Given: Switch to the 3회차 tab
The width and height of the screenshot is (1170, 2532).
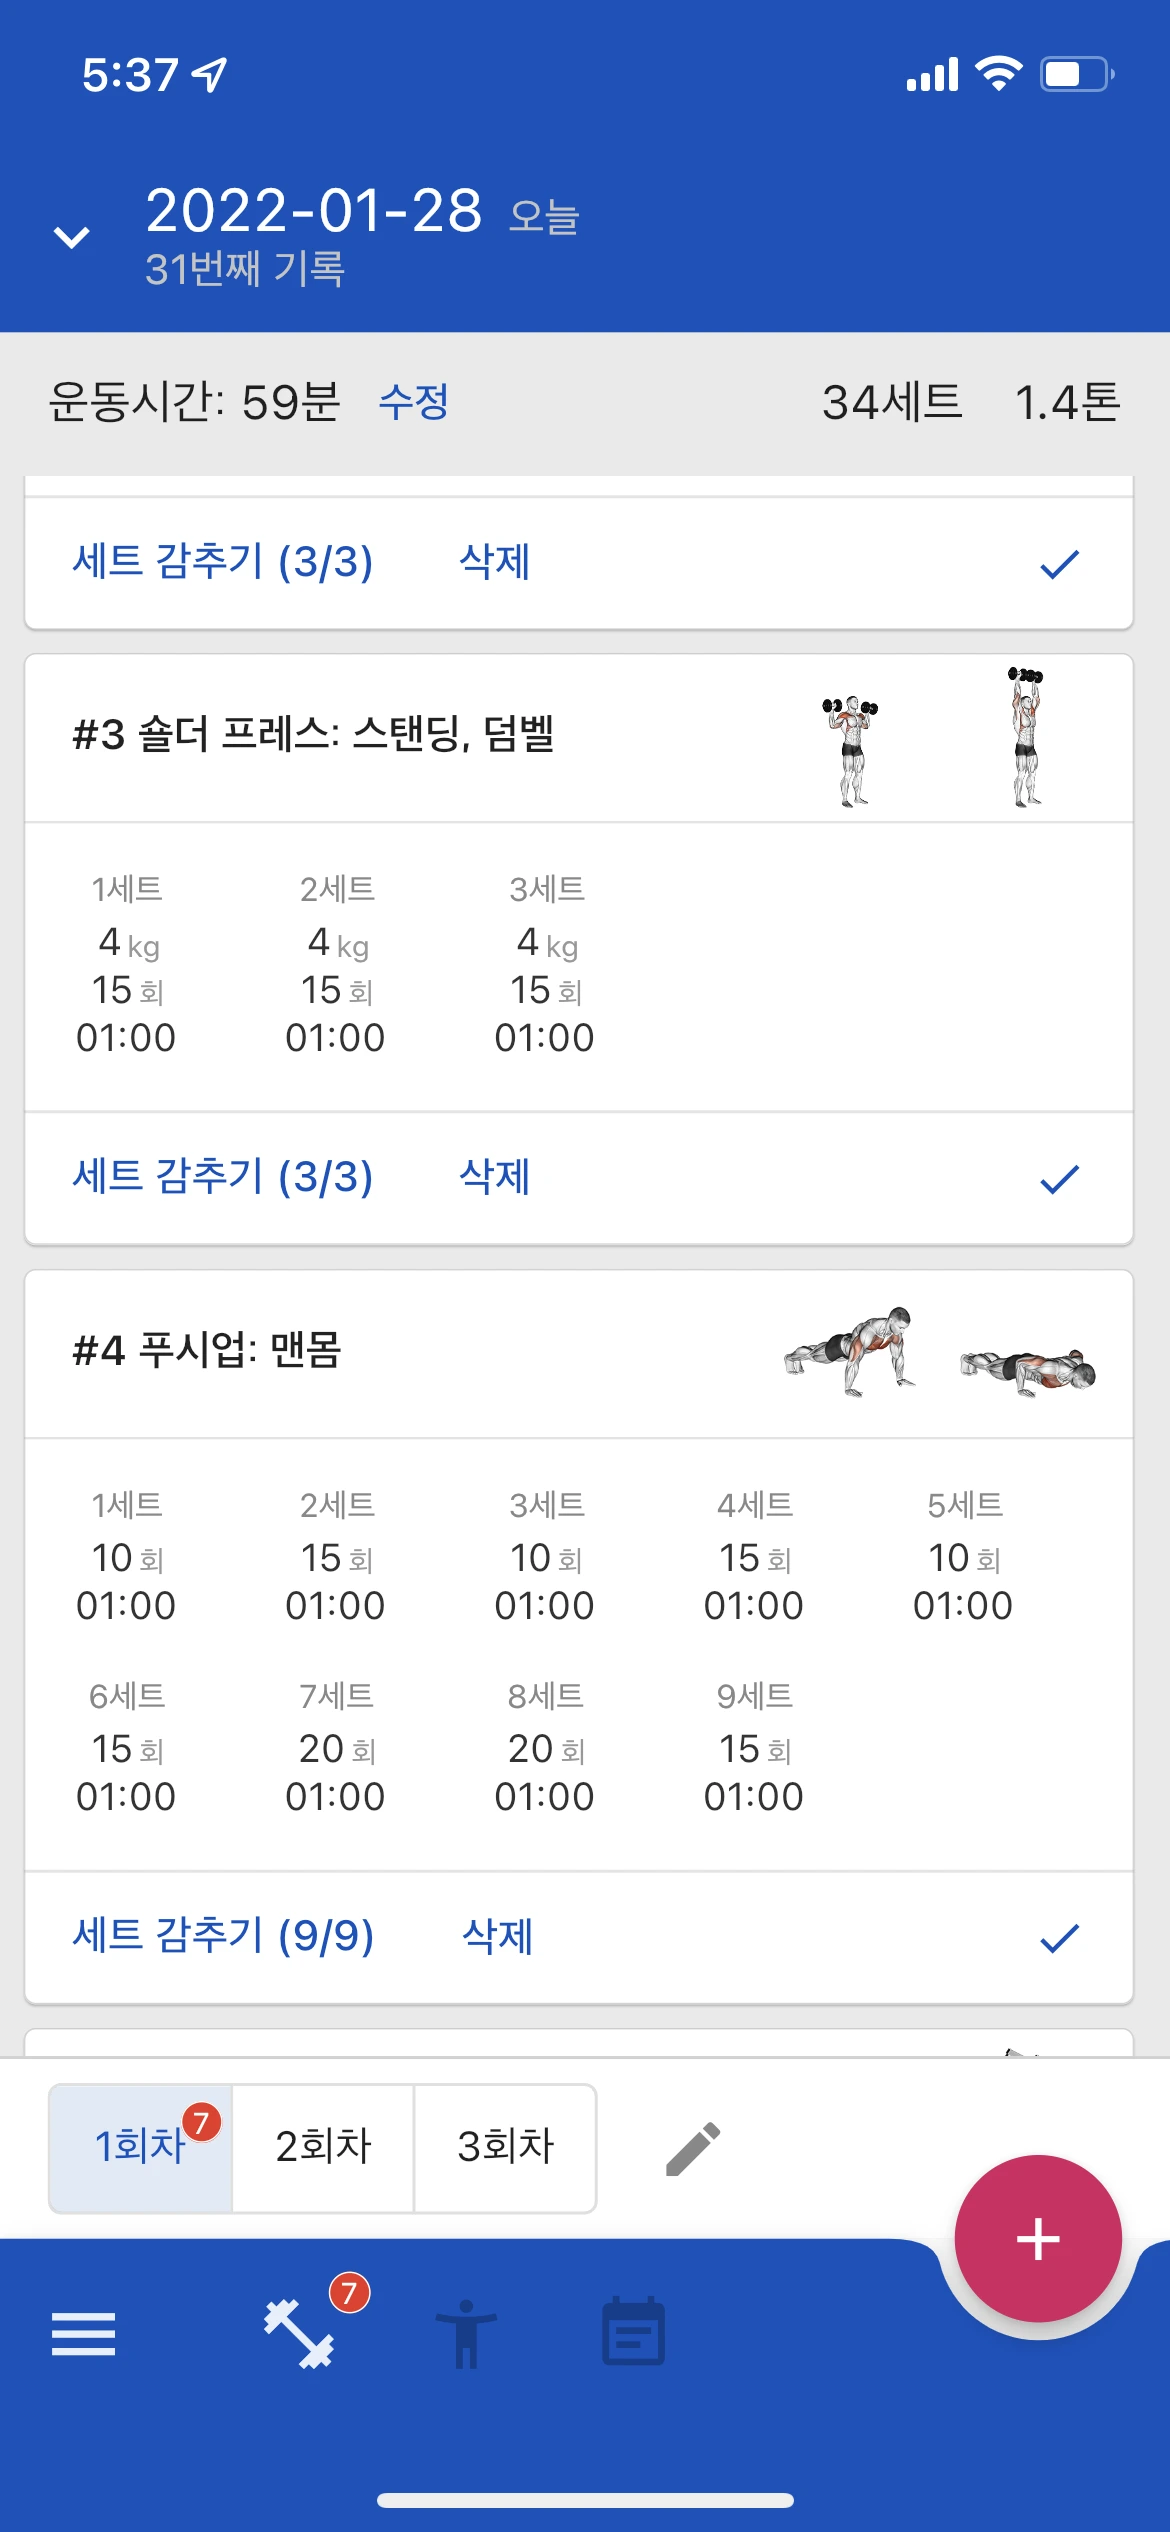Looking at the screenshot, I should coord(505,2148).
